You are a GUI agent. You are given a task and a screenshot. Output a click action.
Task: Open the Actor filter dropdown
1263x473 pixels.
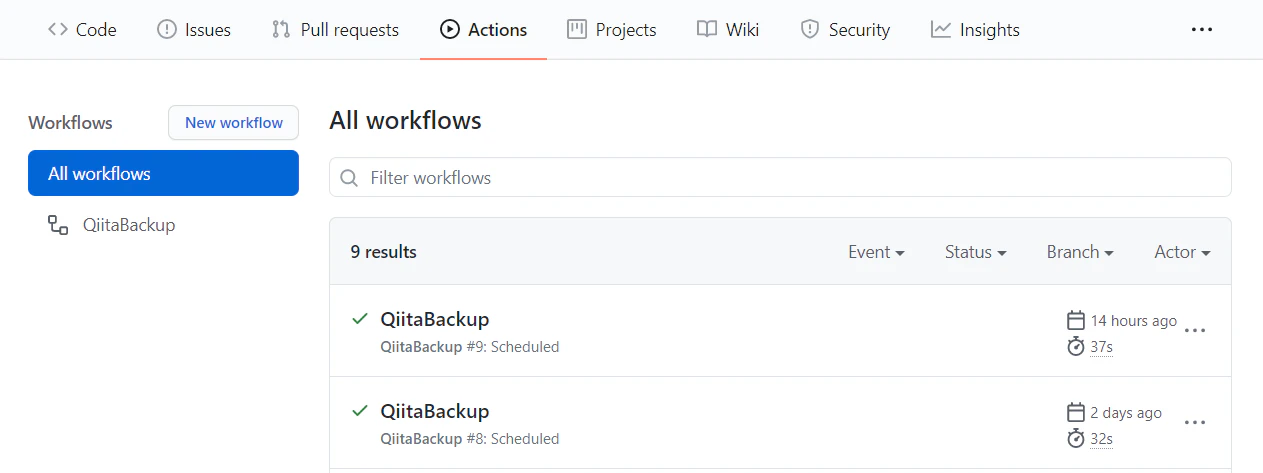[1182, 252]
